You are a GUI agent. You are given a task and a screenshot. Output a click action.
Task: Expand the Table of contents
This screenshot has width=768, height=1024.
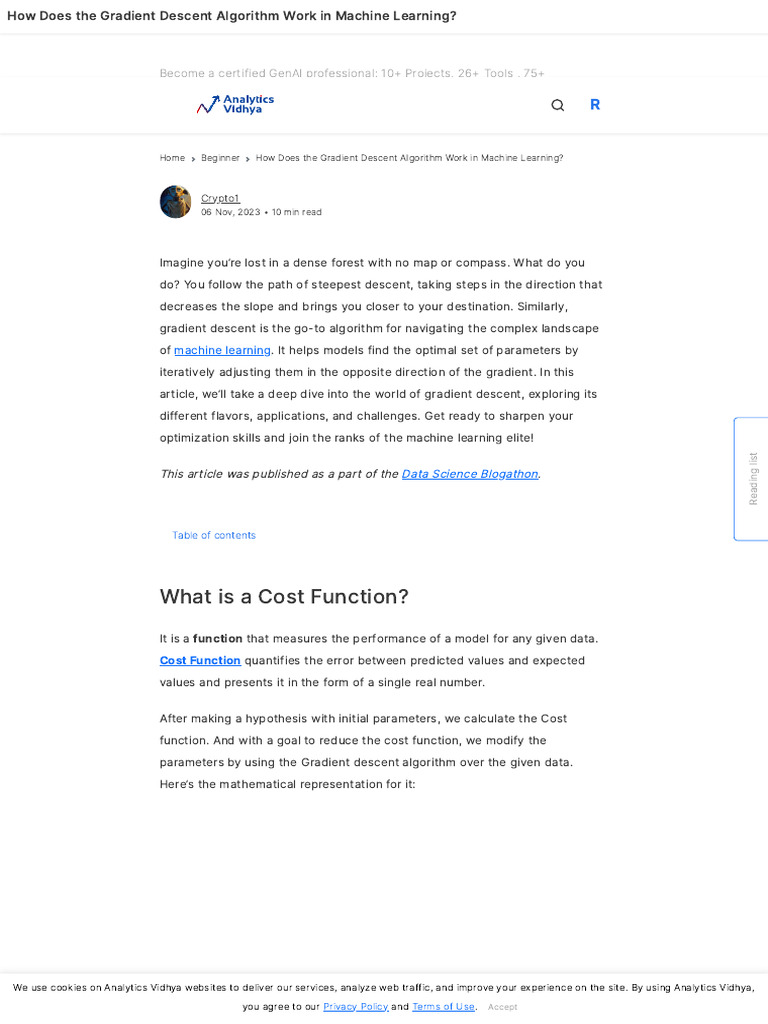click(214, 536)
